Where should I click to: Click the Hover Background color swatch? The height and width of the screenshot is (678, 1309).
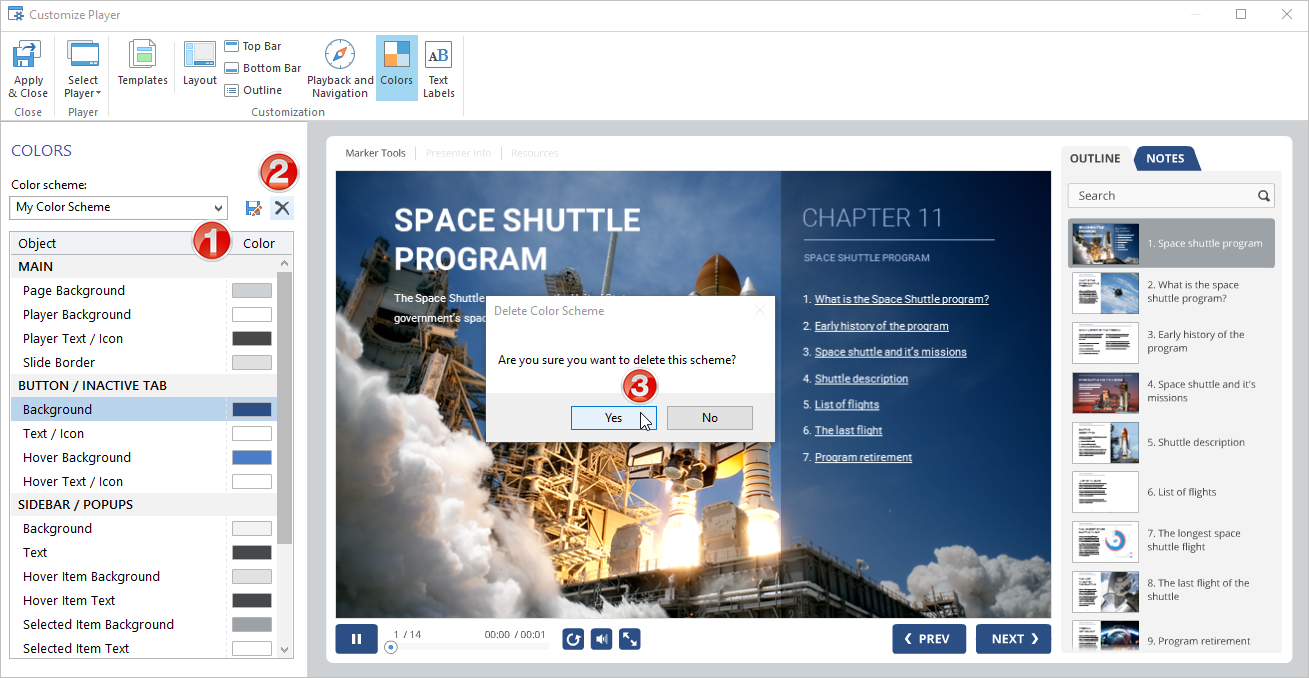tap(252, 458)
